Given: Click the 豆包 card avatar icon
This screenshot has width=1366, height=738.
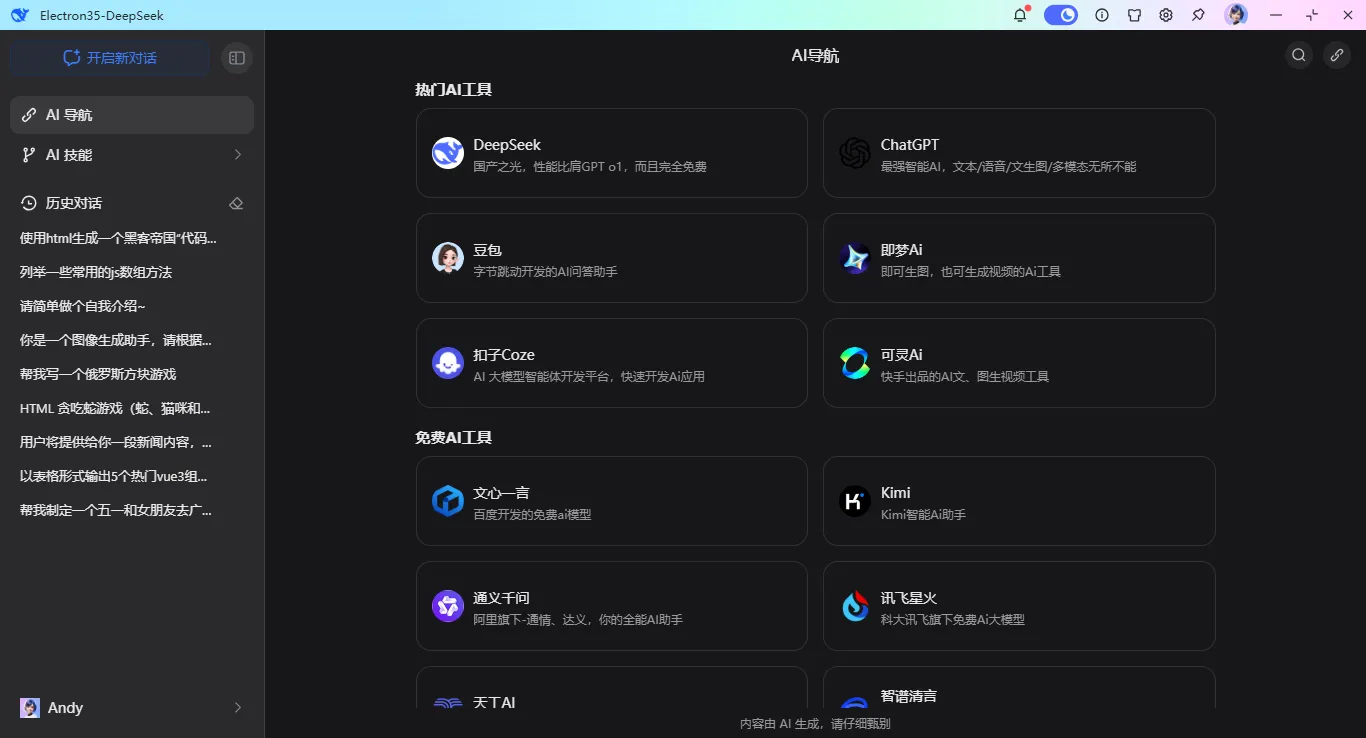Looking at the screenshot, I should pyautogui.click(x=448, y=258).
